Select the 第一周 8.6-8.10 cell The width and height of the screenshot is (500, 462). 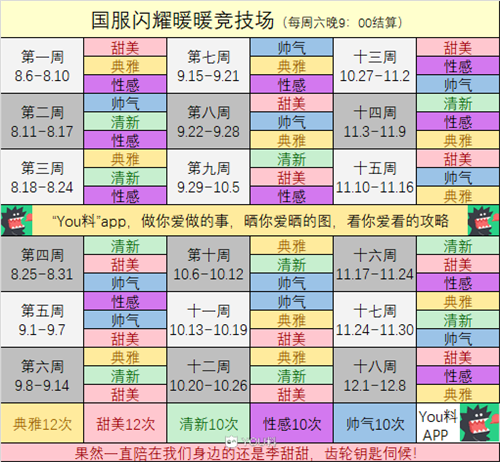(x=42, y=65)
